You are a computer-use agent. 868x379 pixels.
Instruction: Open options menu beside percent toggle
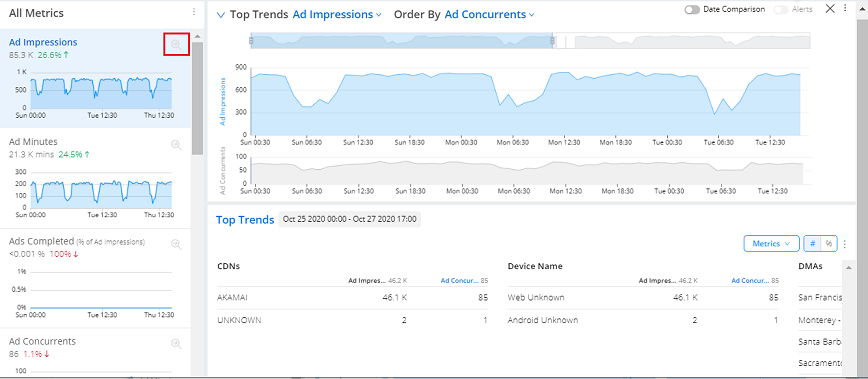[845, 243]
